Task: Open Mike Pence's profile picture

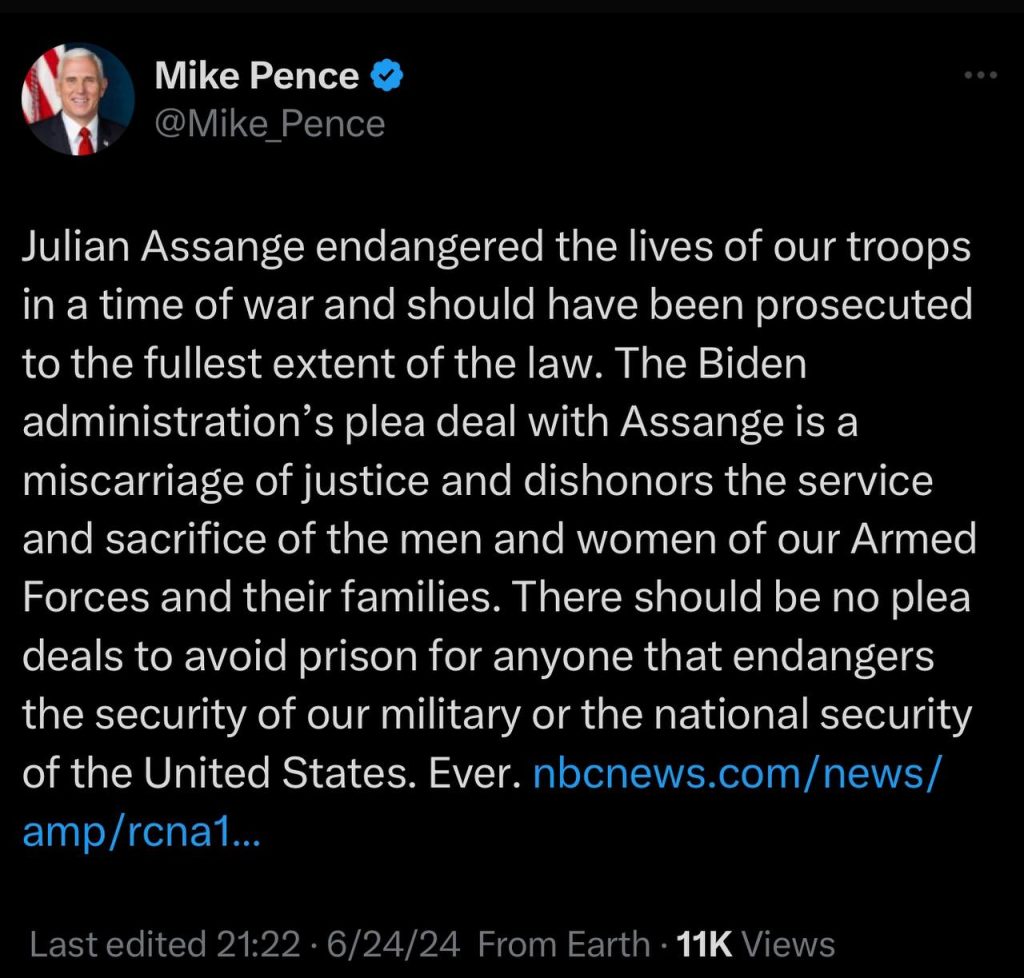Action: (78, 100)
